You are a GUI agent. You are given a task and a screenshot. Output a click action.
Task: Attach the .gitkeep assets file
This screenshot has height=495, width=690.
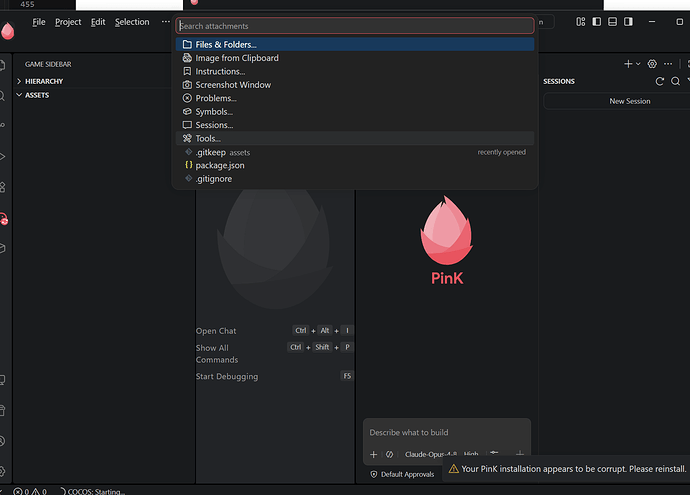coord(355,152)
